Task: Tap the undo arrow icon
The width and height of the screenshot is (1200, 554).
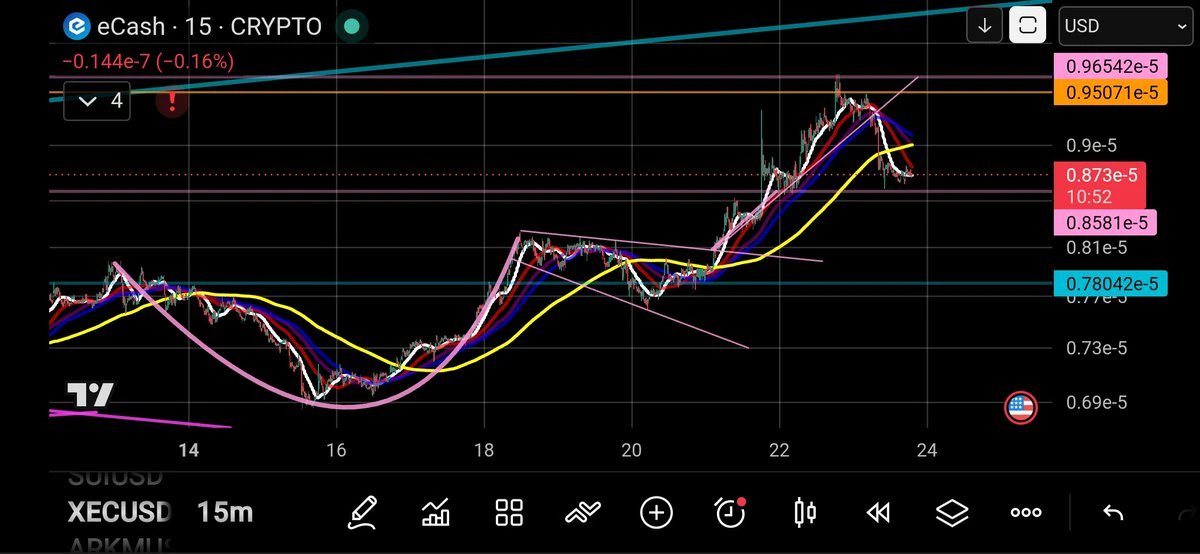Action: 1112,513
